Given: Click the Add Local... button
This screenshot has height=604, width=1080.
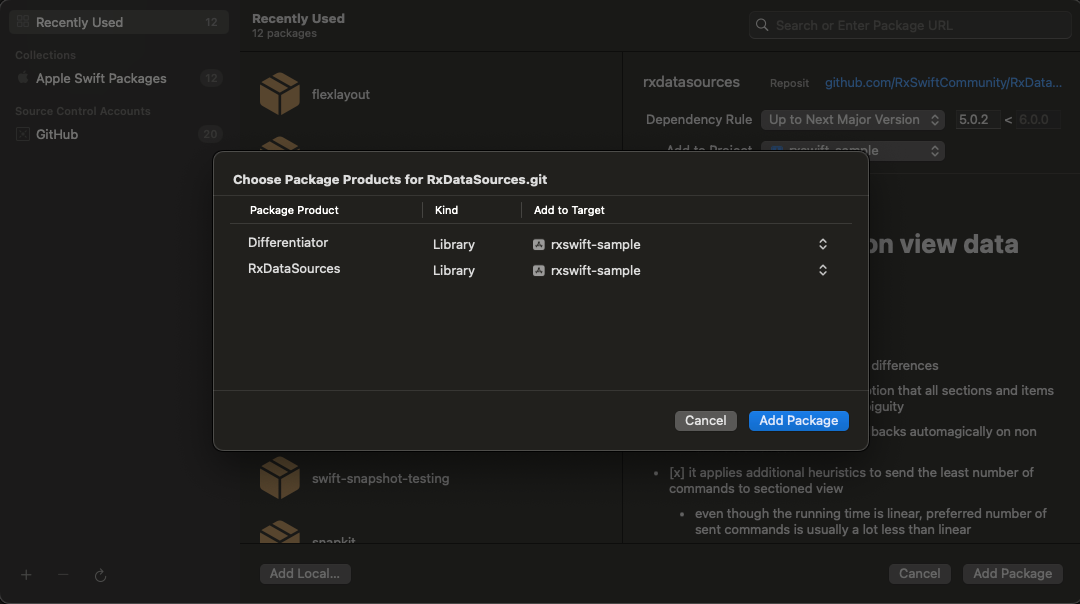Looking at the screenshot, I should (x=305, y=574).
